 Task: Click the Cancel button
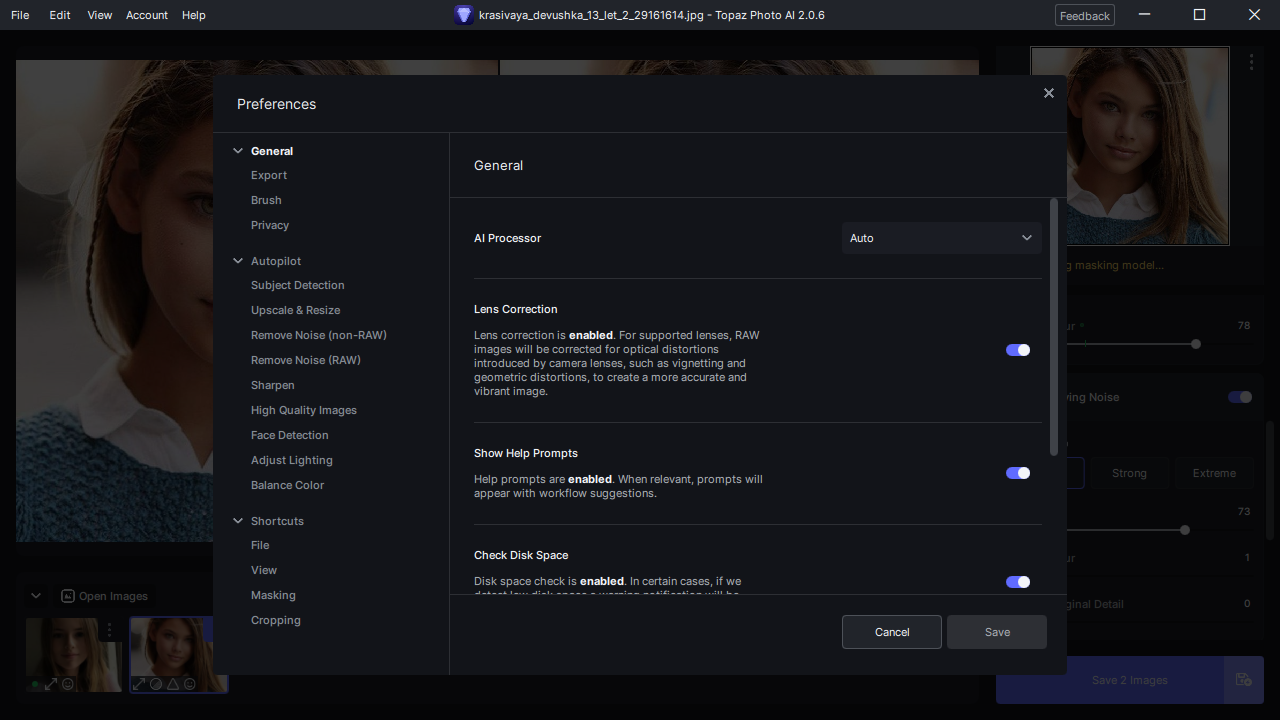point(892,632)
